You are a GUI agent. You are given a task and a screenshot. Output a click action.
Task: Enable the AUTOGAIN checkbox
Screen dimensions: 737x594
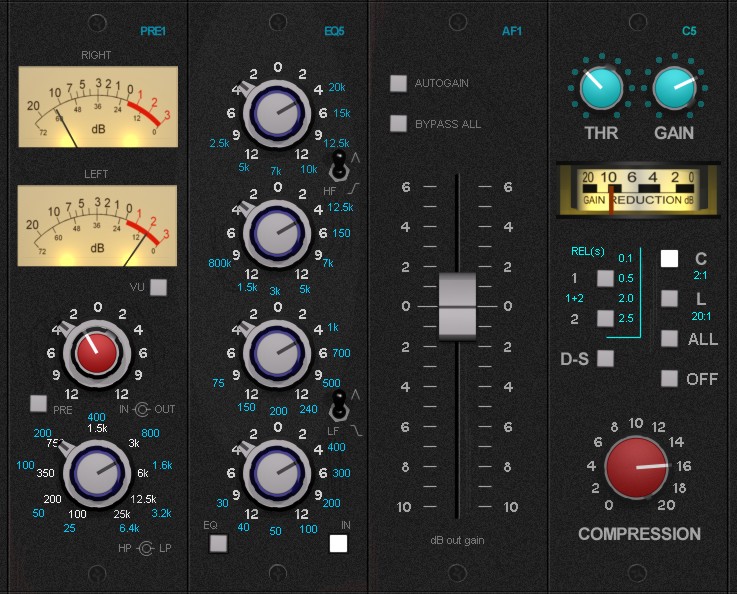click(x=399, y=83)
